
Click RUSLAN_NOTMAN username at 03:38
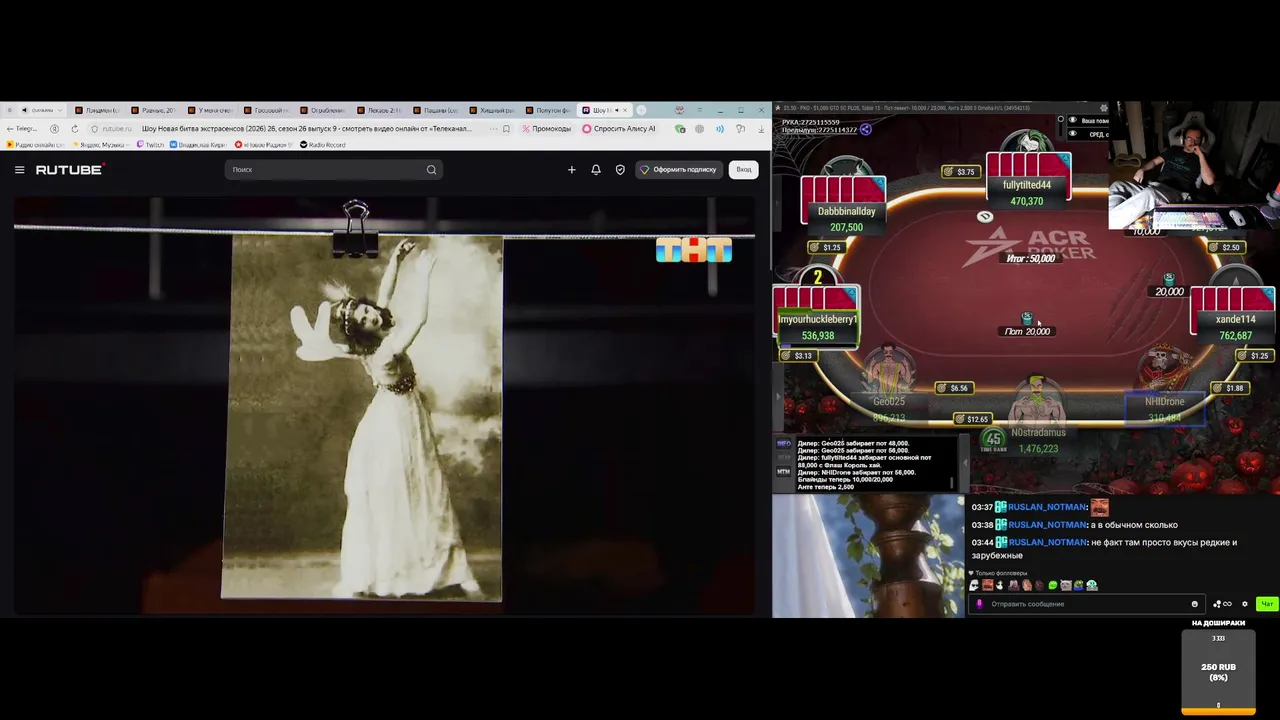point(1047,525)
